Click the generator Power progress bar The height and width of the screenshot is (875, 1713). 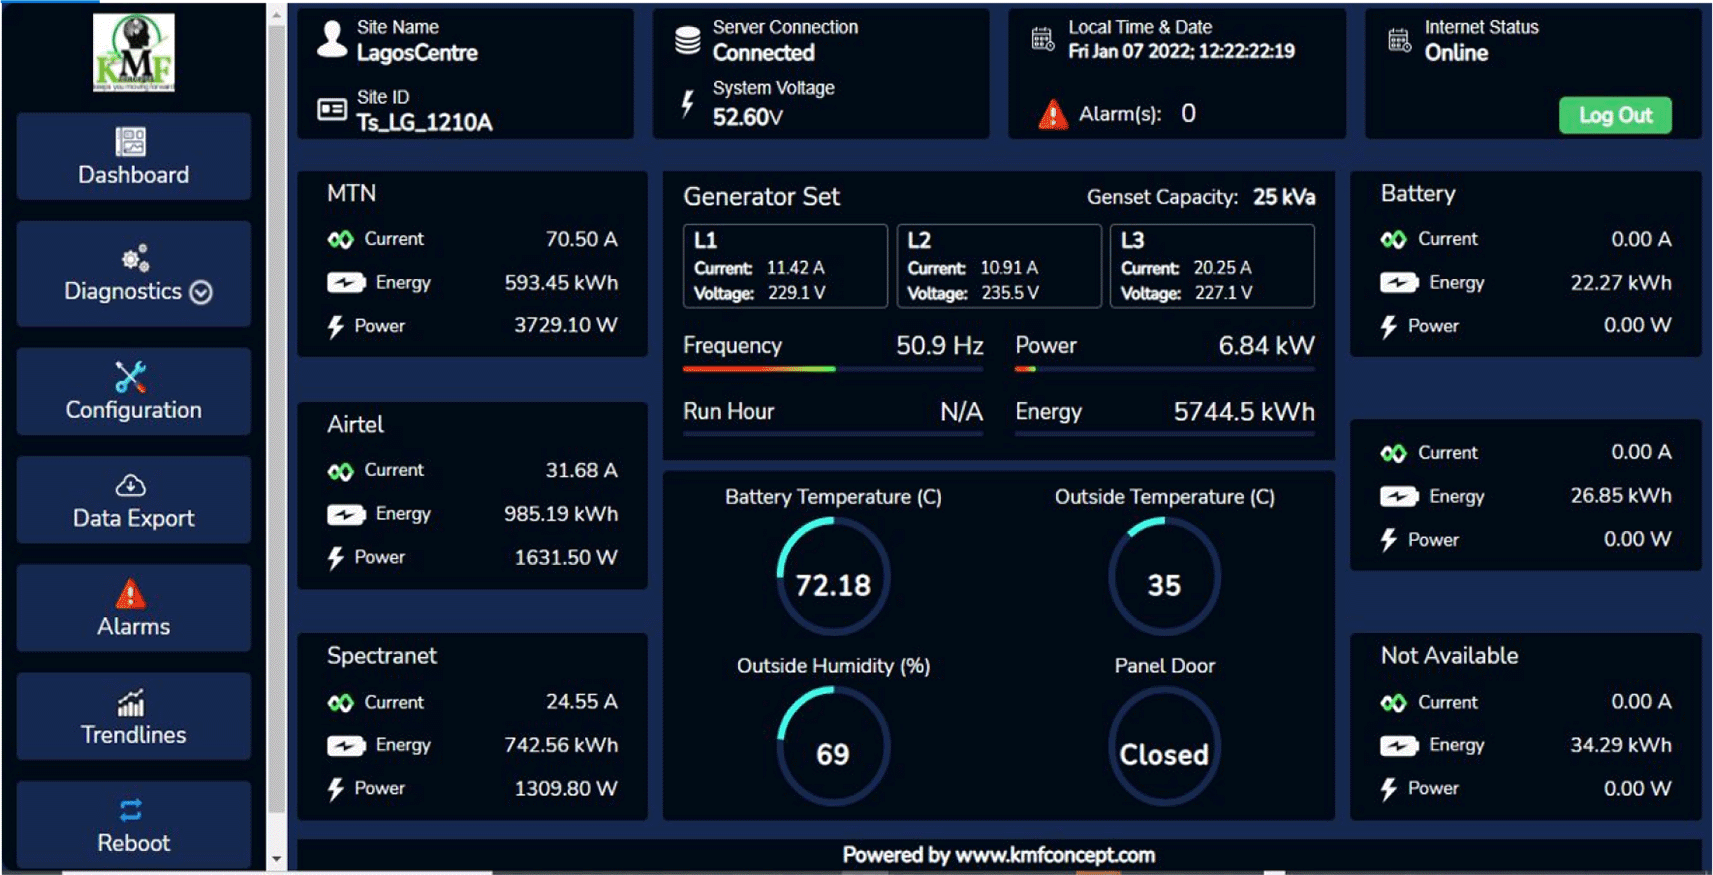pos(1165,369)
